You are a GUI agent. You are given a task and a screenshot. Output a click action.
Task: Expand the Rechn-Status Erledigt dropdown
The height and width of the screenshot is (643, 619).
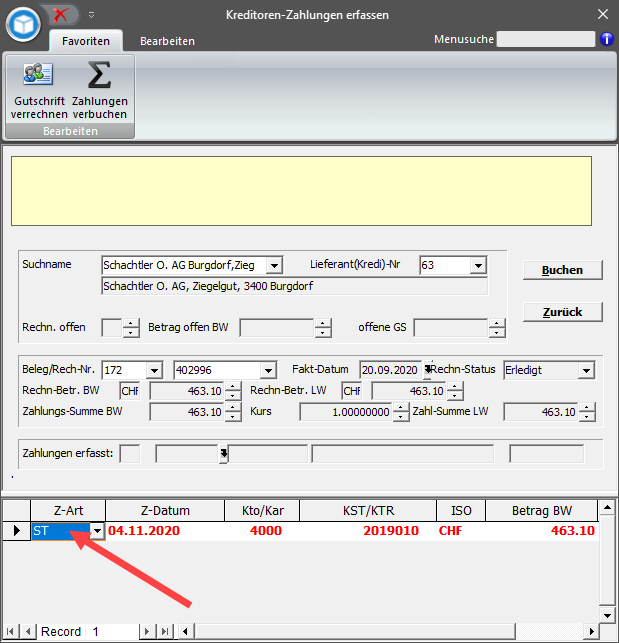tap(587, 371)
